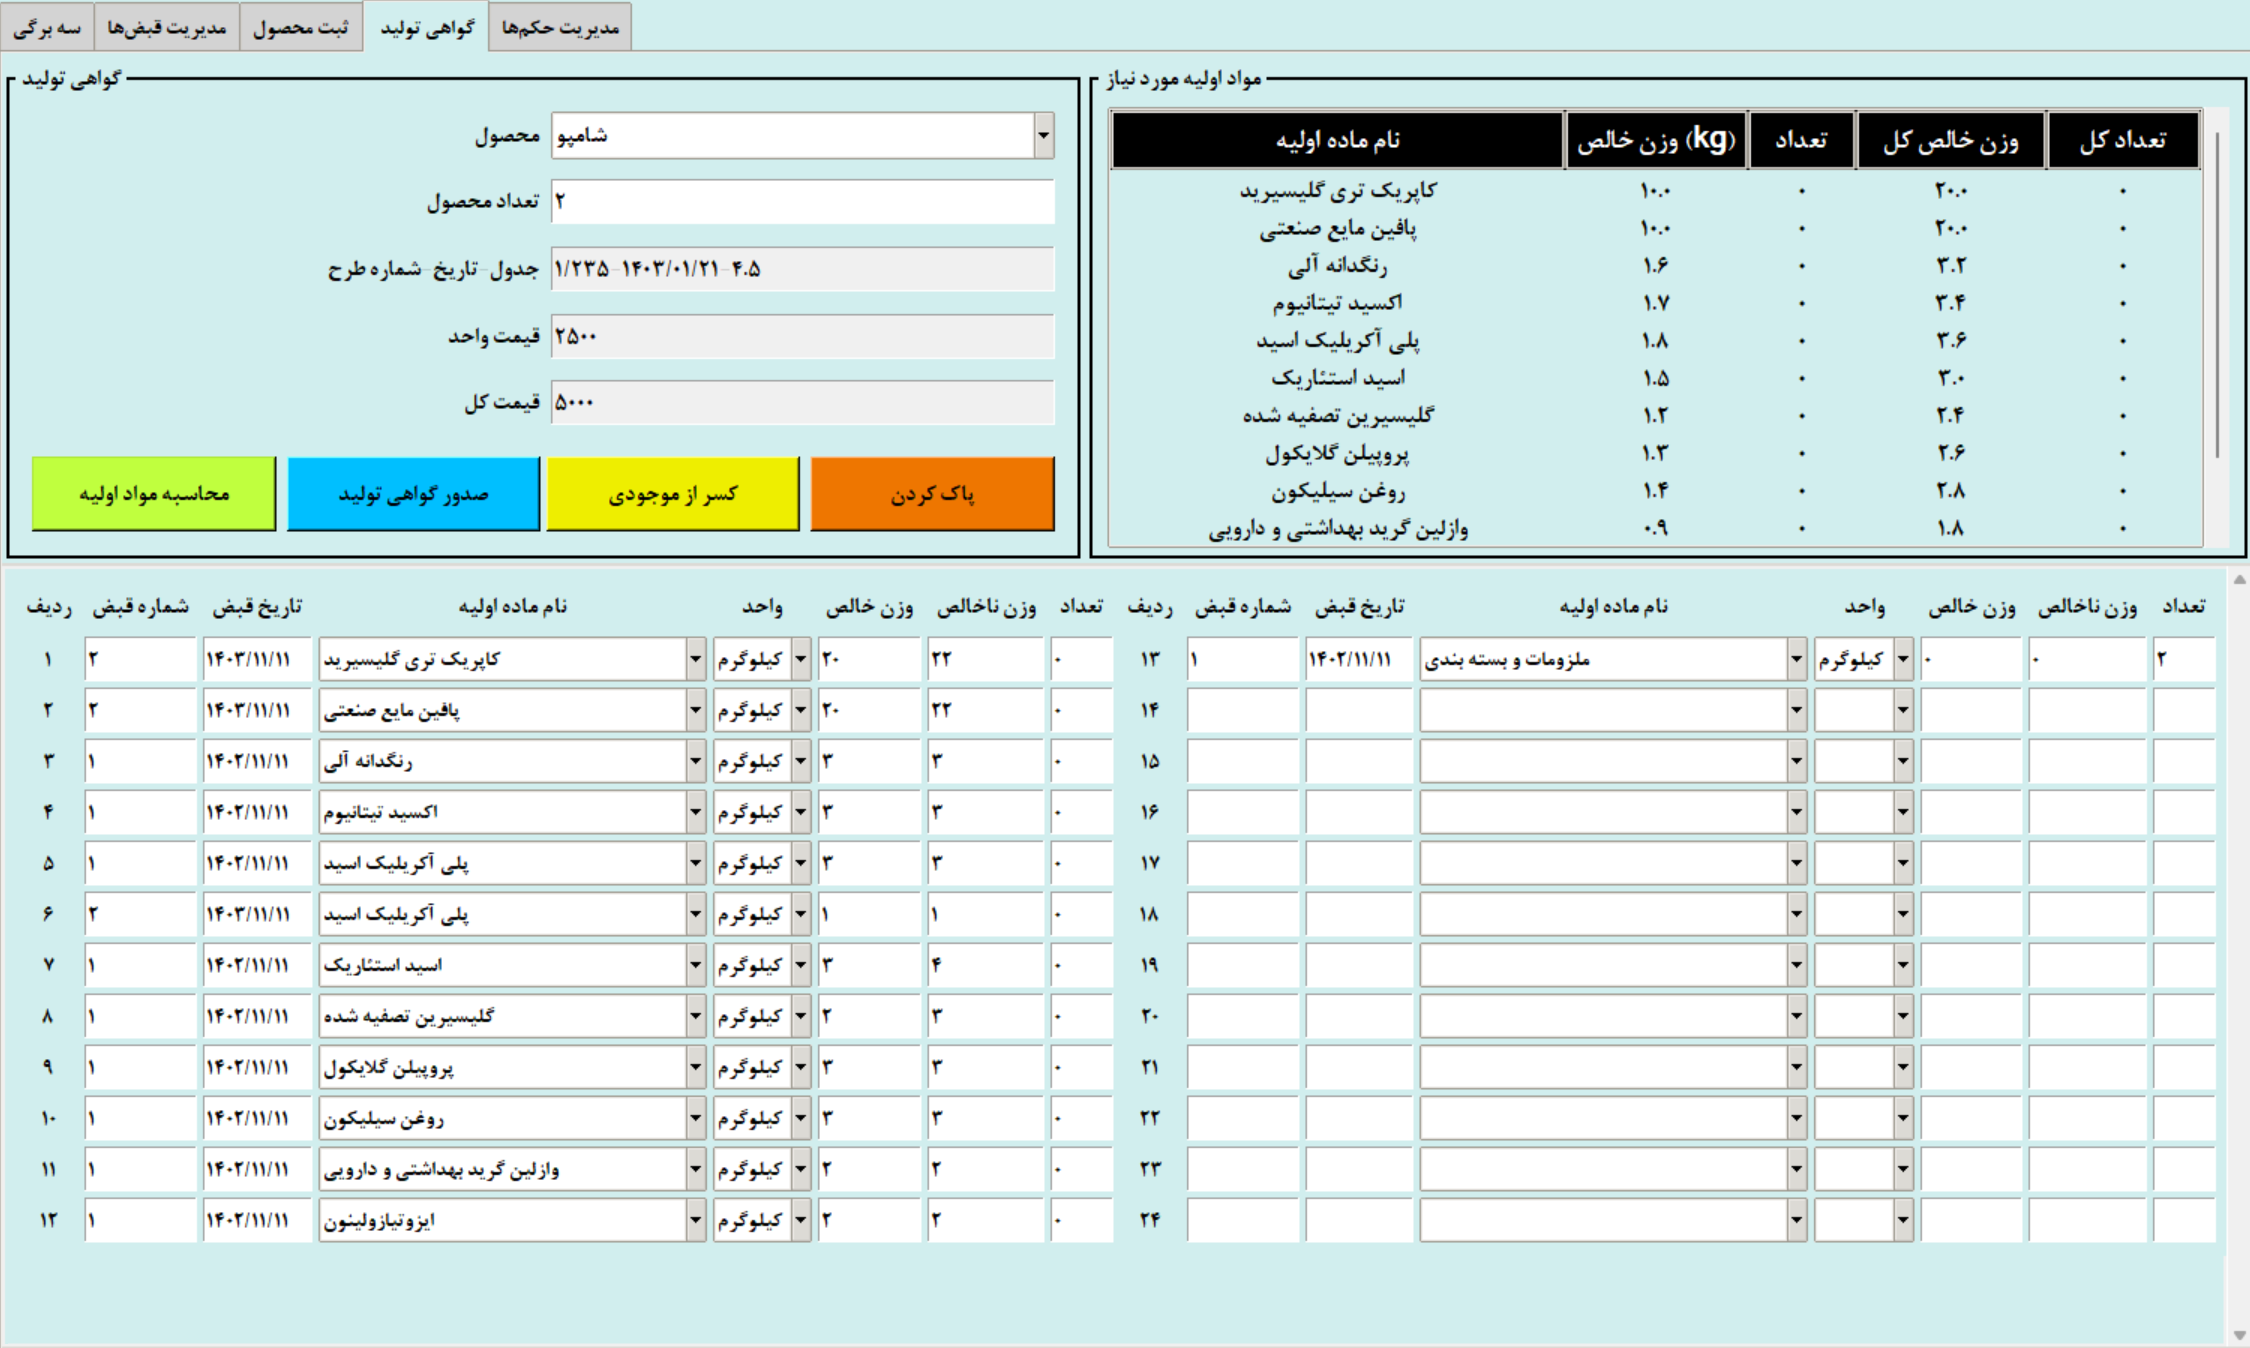Viewport: 2250px width, 1348px height.
Task: Click the قیمت واحد field showing ۲۵۰۰
Action: click(x=802, y=336)
